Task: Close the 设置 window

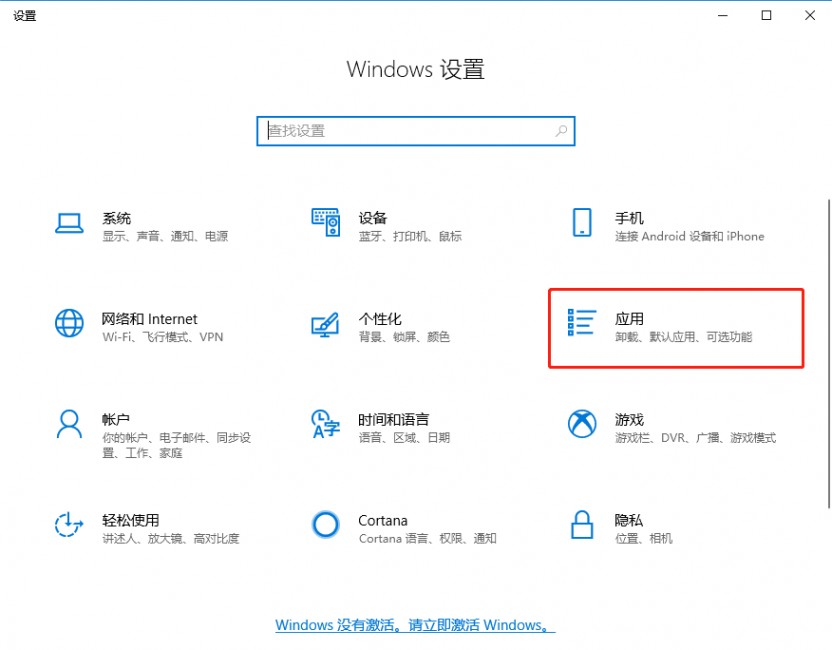Action: coord(809,15)
